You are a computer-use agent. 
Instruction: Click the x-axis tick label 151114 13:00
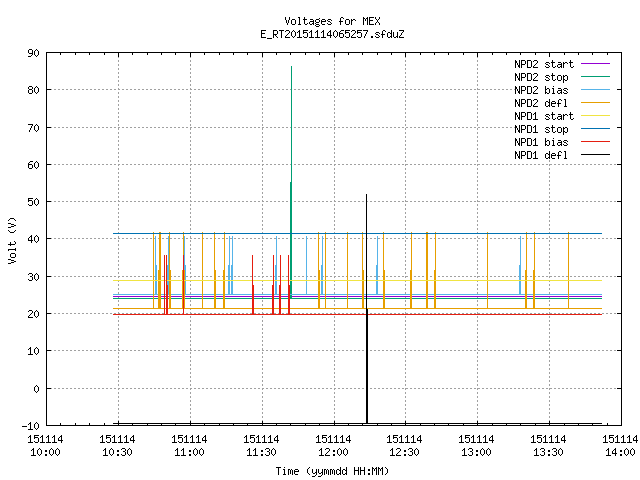click(x=476, y=446)
